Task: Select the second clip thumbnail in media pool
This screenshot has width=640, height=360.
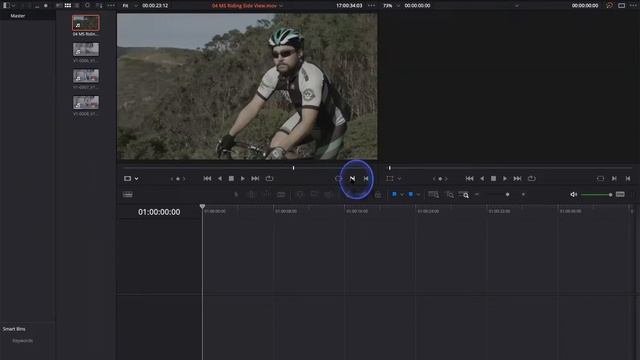Action: pos(86,49)
